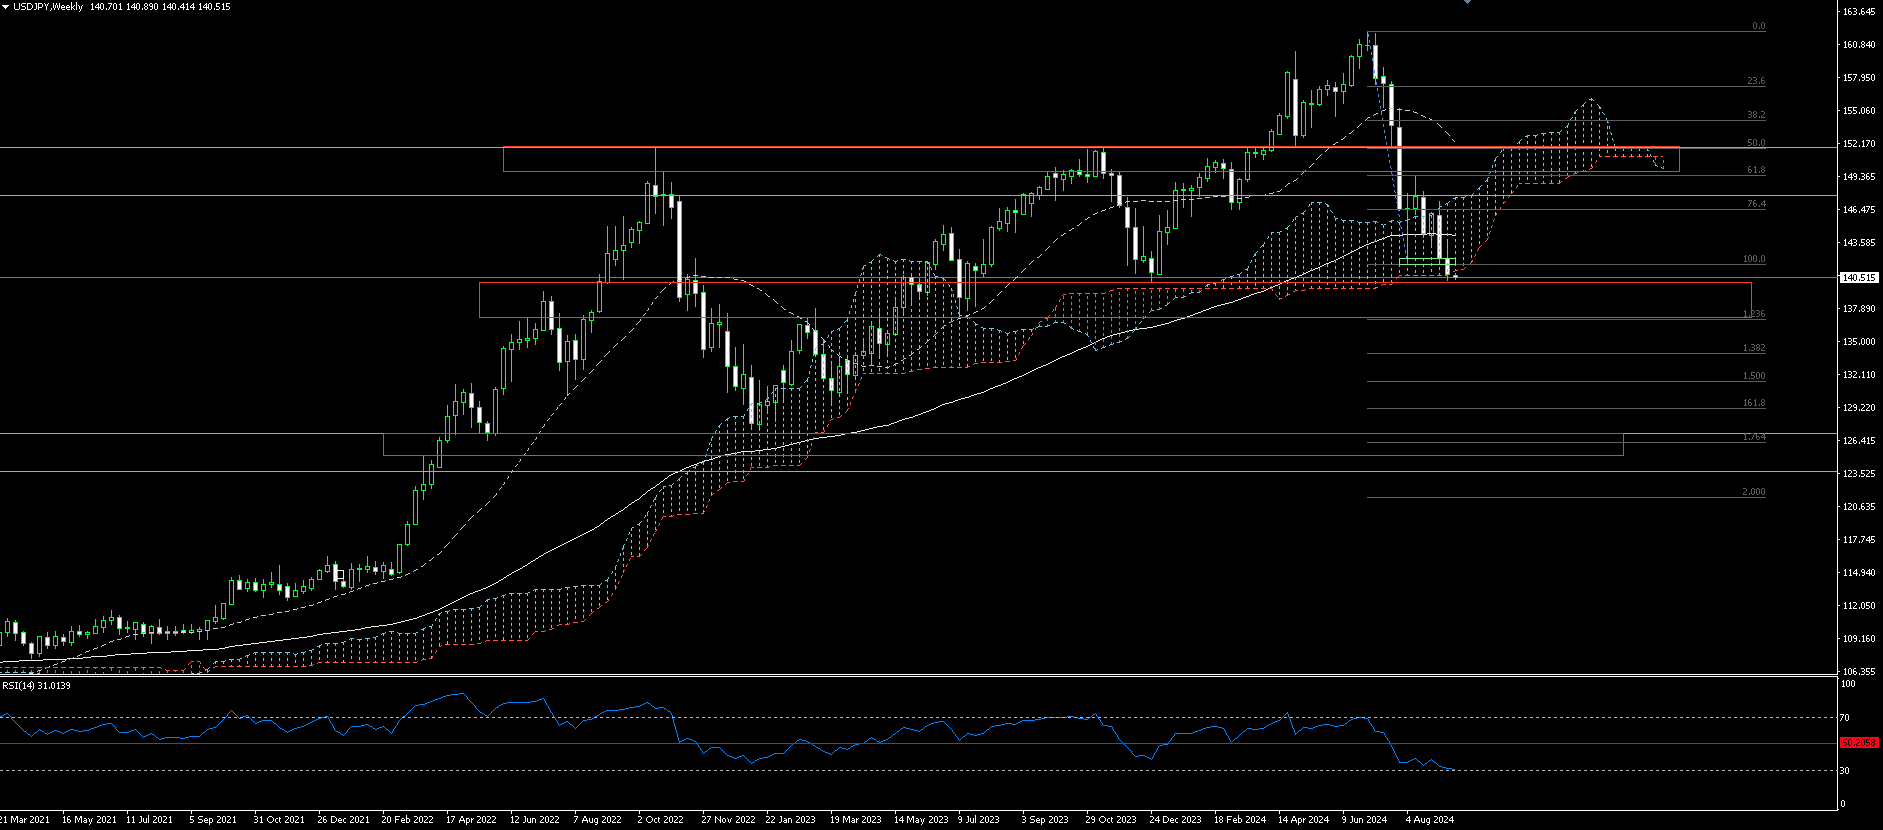
Task: Click price axis value 157.950
Action: [1859, 78]
